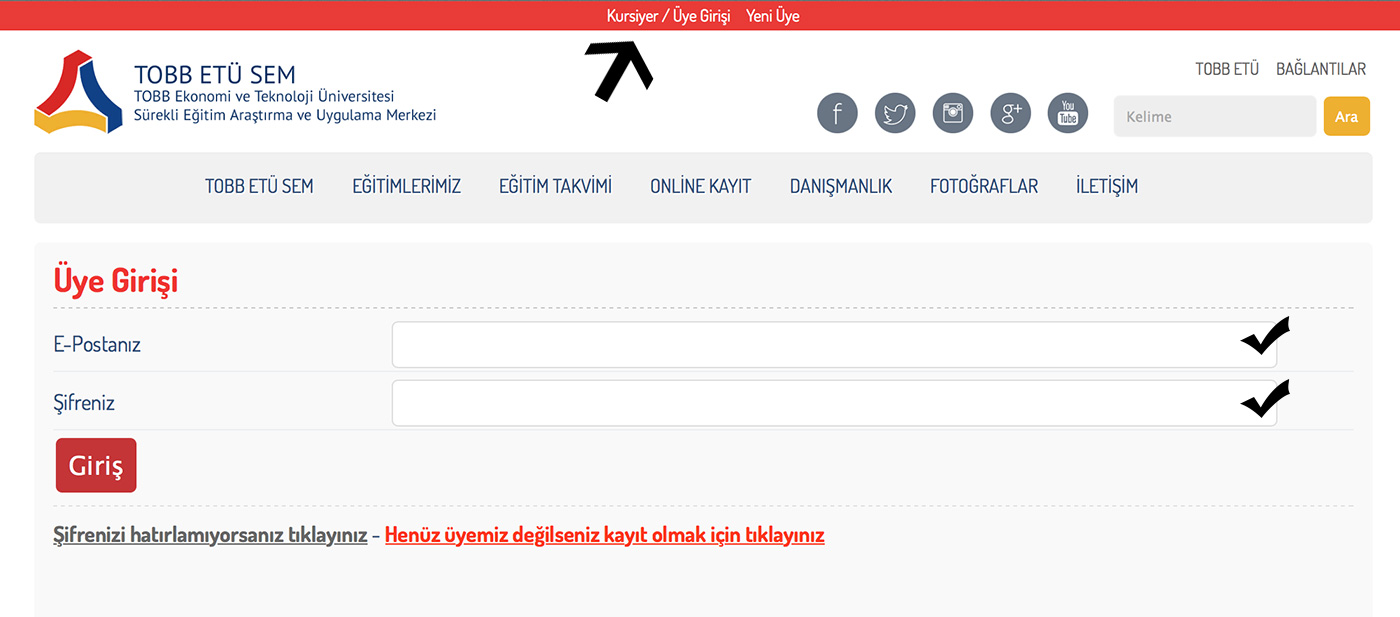Go to ONLINE KAYIT menu item
Image resolution: width=1400 pixels, height=617 pixels.
(700, 186)
